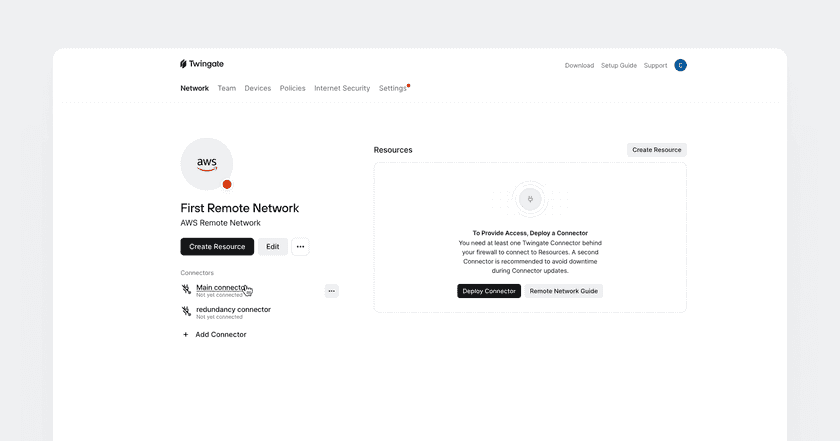Viewport: 840px width, 441px height.
Task: Click the red status dot on AWS logo
Action: (227, 184)
